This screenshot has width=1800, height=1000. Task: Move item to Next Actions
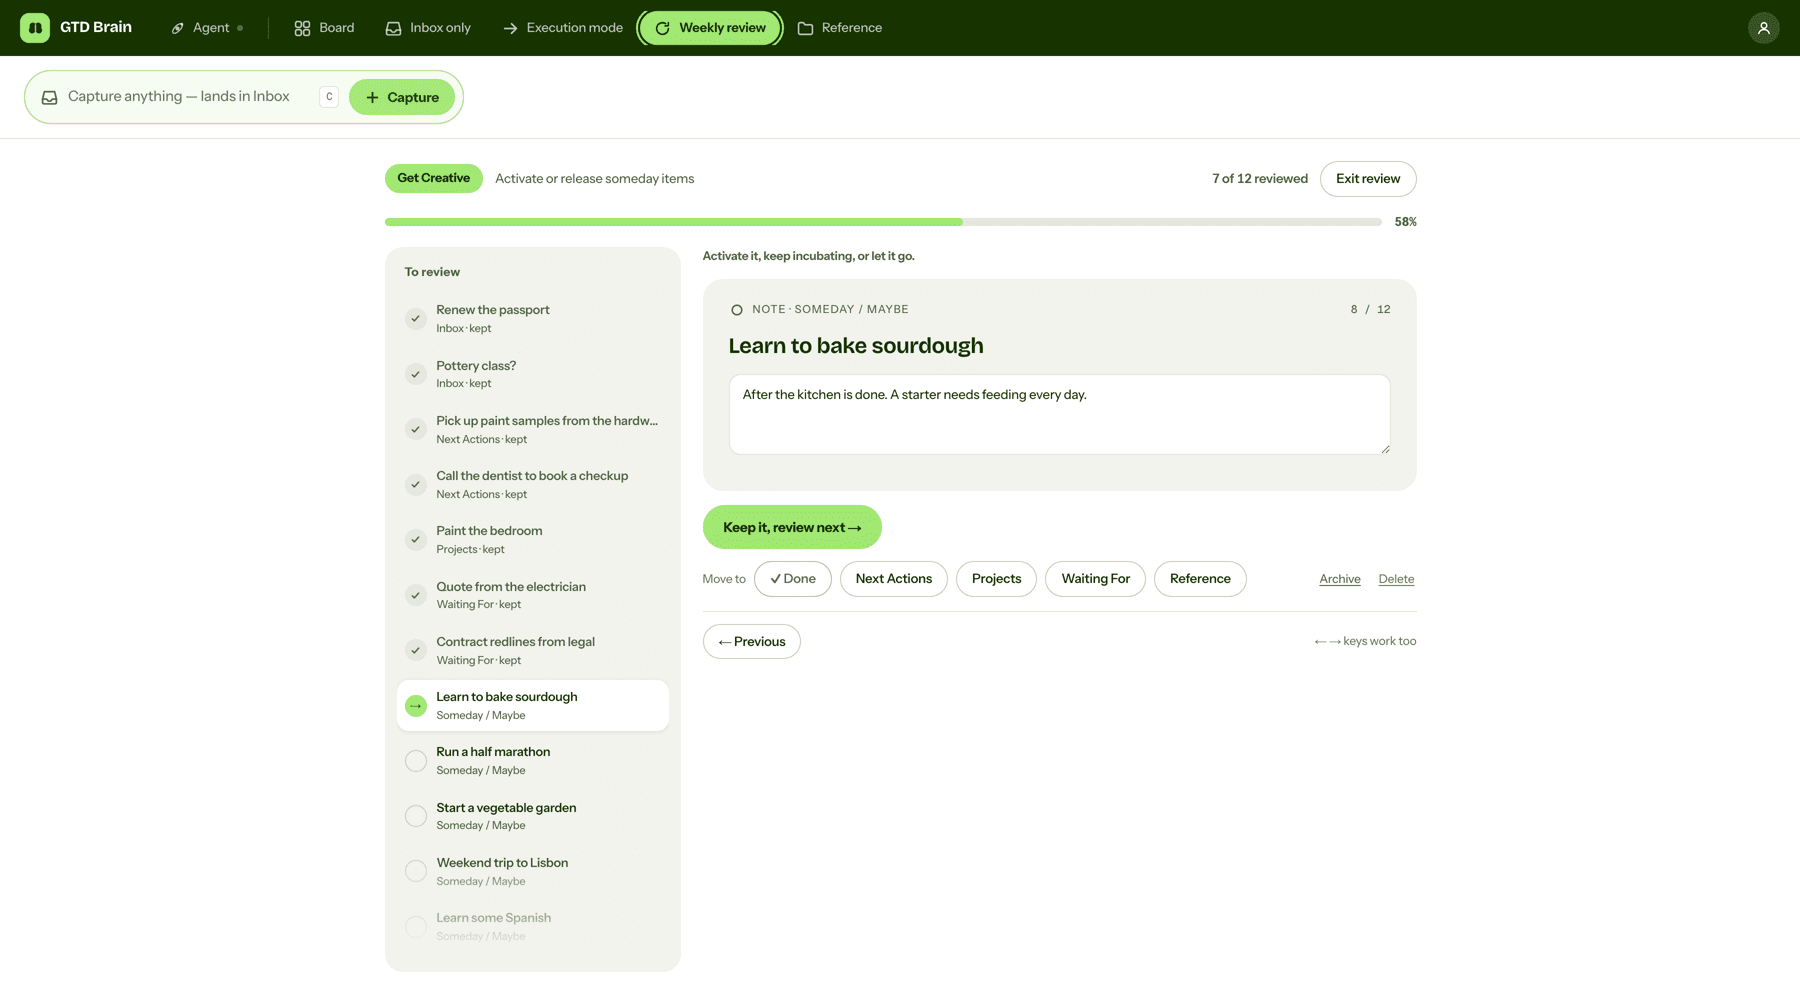pos(894,579)
